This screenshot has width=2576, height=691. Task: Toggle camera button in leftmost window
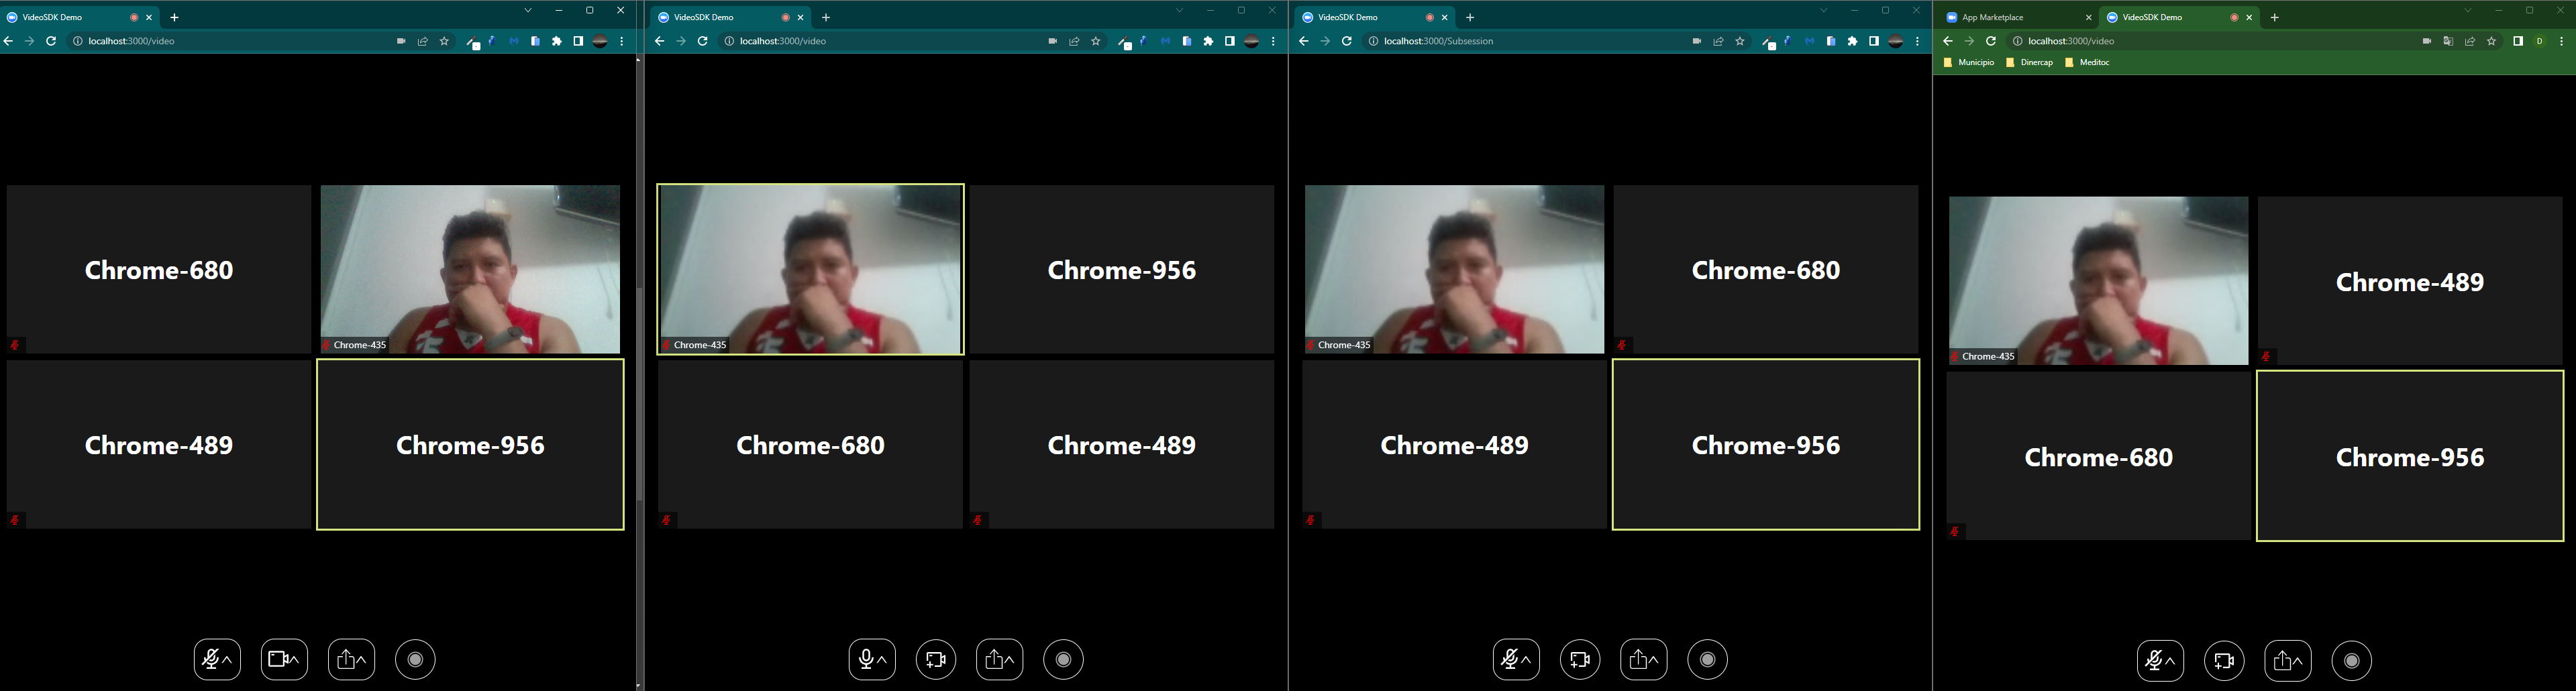pyautogui.click(x=279, y=660)
